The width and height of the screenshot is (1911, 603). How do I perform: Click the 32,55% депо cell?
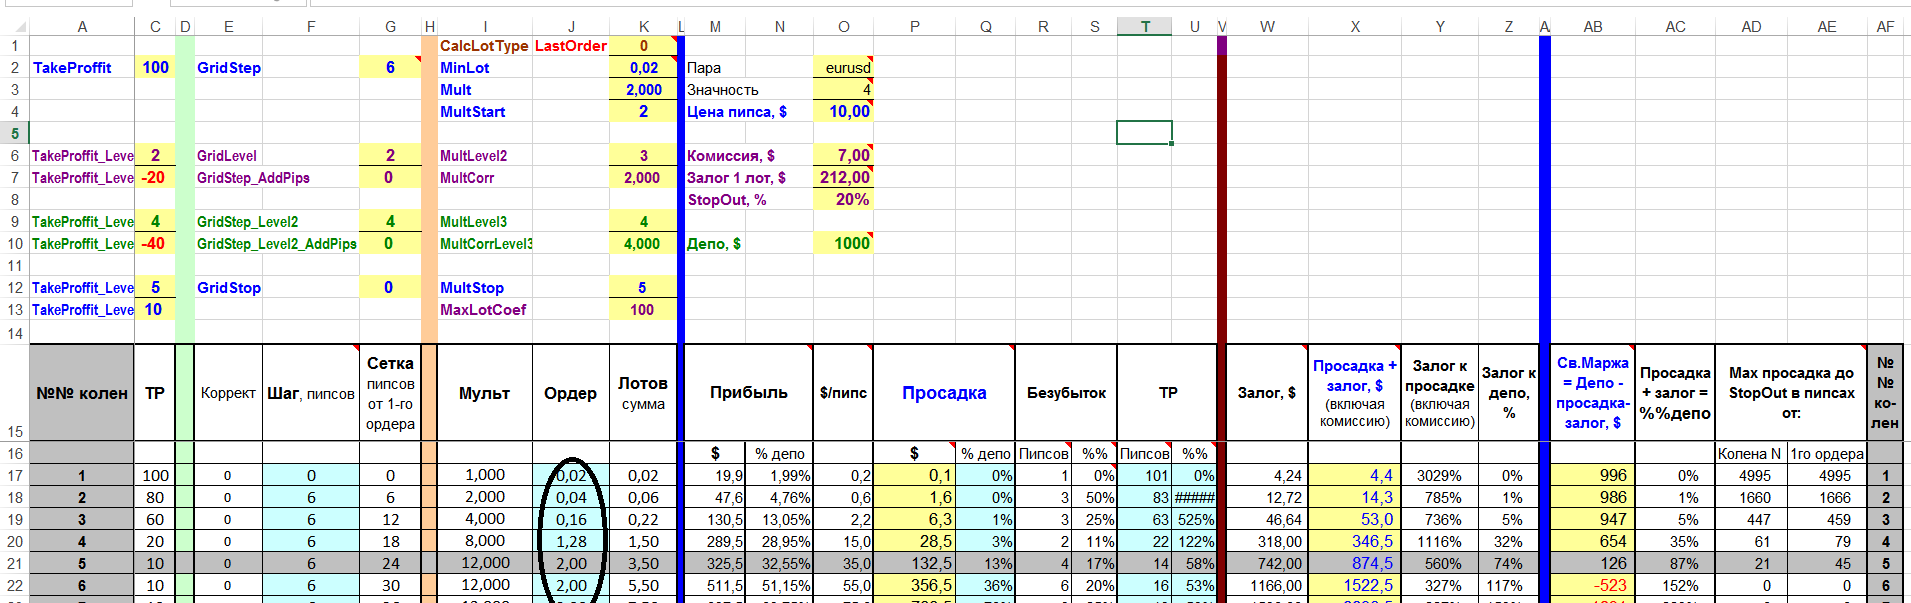pos(779,564)
